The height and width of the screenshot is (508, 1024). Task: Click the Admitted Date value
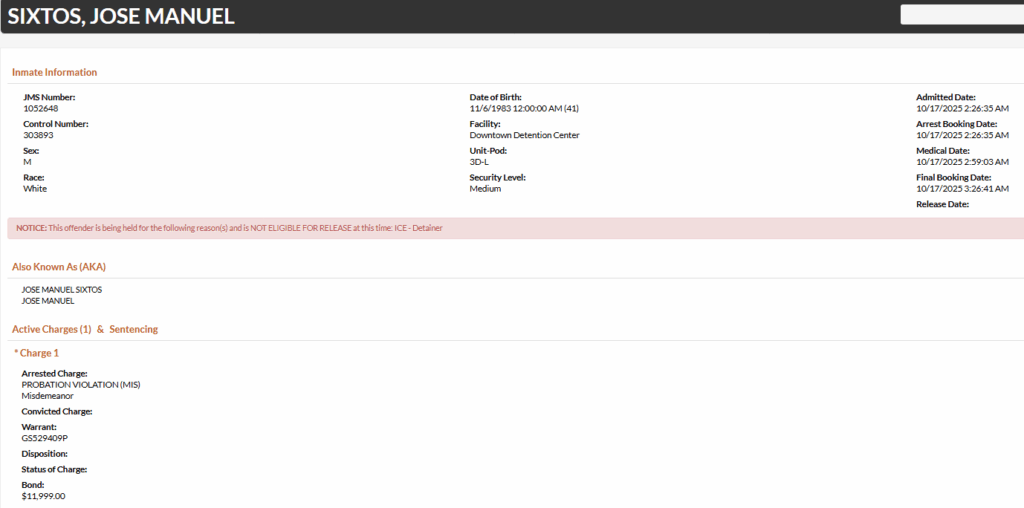tap(962, 108)
